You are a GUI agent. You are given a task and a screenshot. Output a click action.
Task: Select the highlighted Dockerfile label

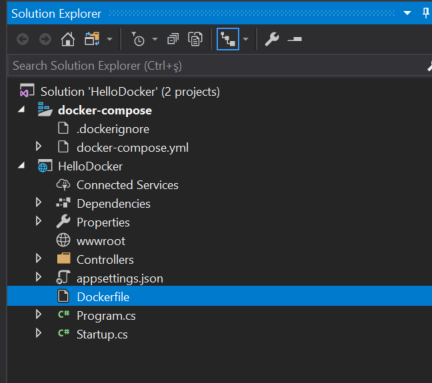click(x=103, y=297)
